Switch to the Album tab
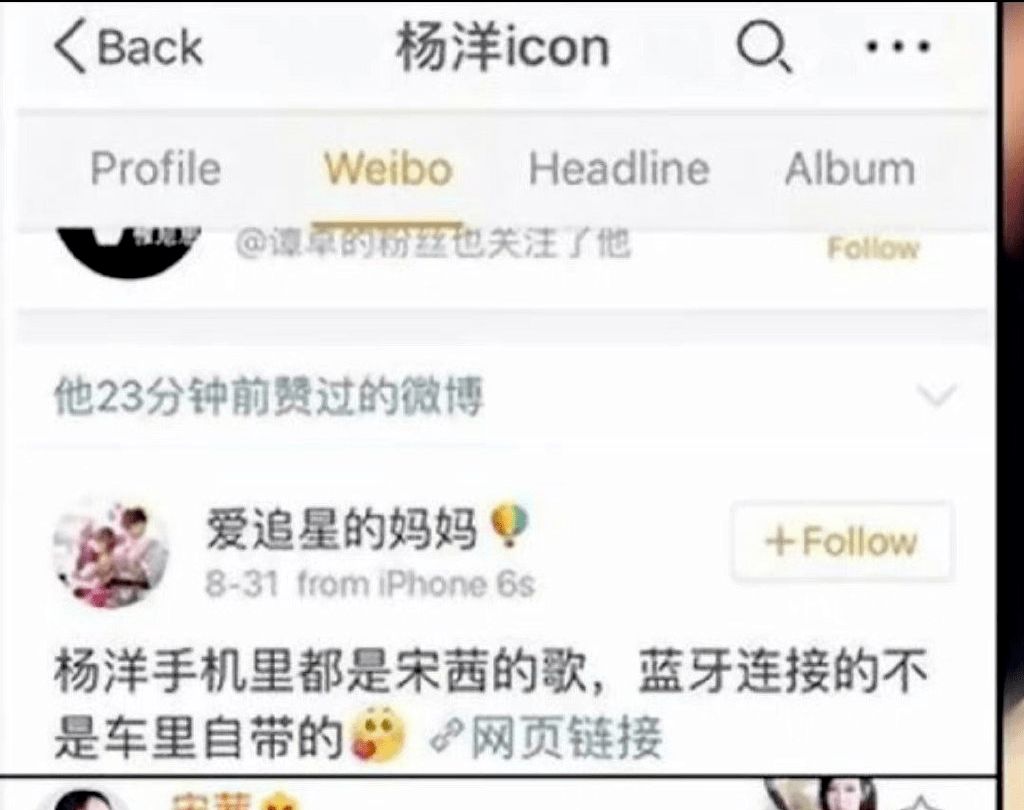The width and height of the screenshot is (1024, 810). [x=850, y=169]
